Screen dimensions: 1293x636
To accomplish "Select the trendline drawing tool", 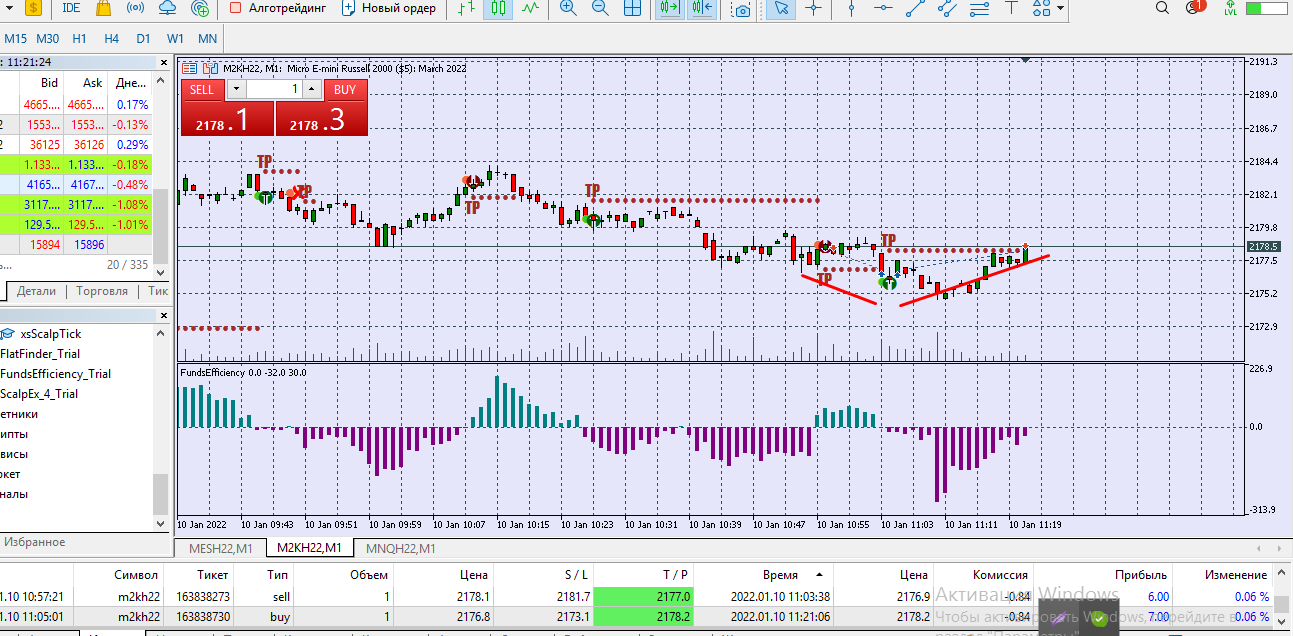I will pos(915,8).
